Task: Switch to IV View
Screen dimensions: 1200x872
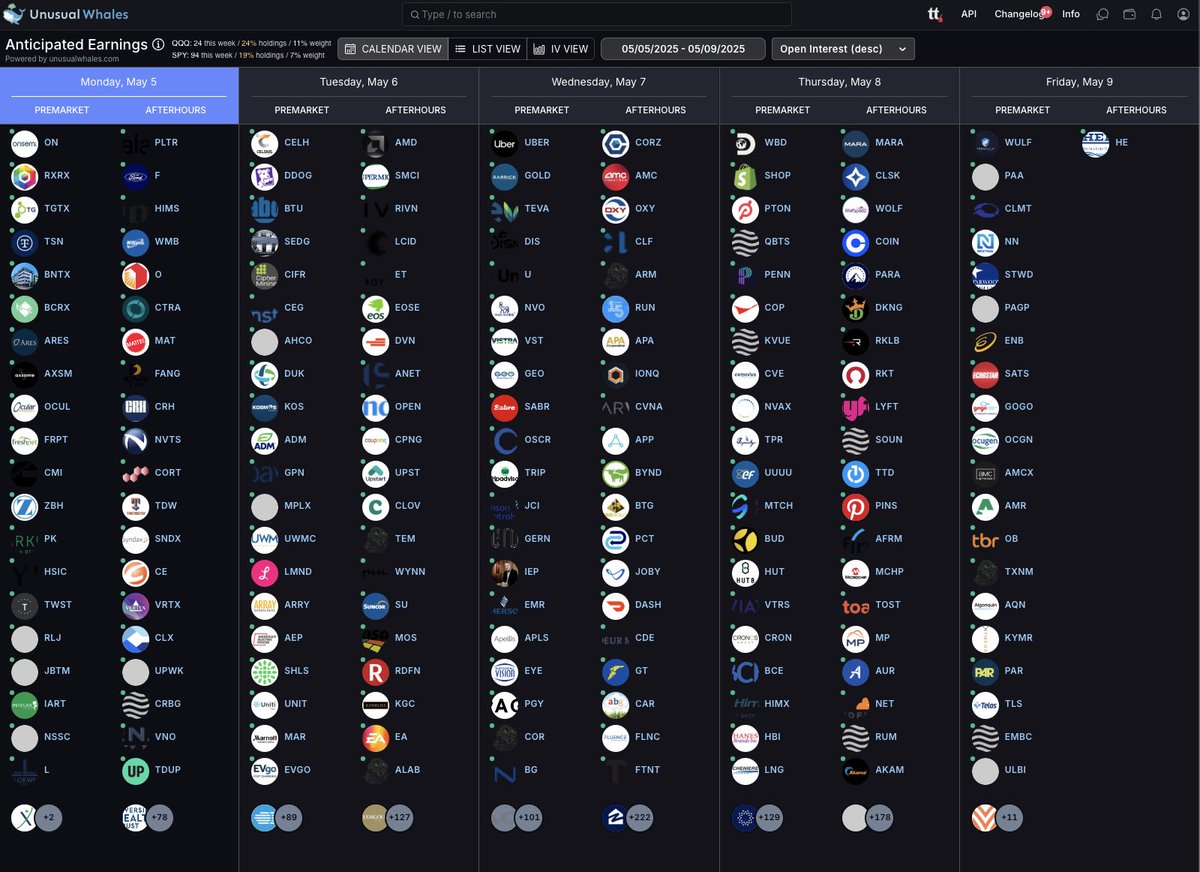Action: [561, 49]
